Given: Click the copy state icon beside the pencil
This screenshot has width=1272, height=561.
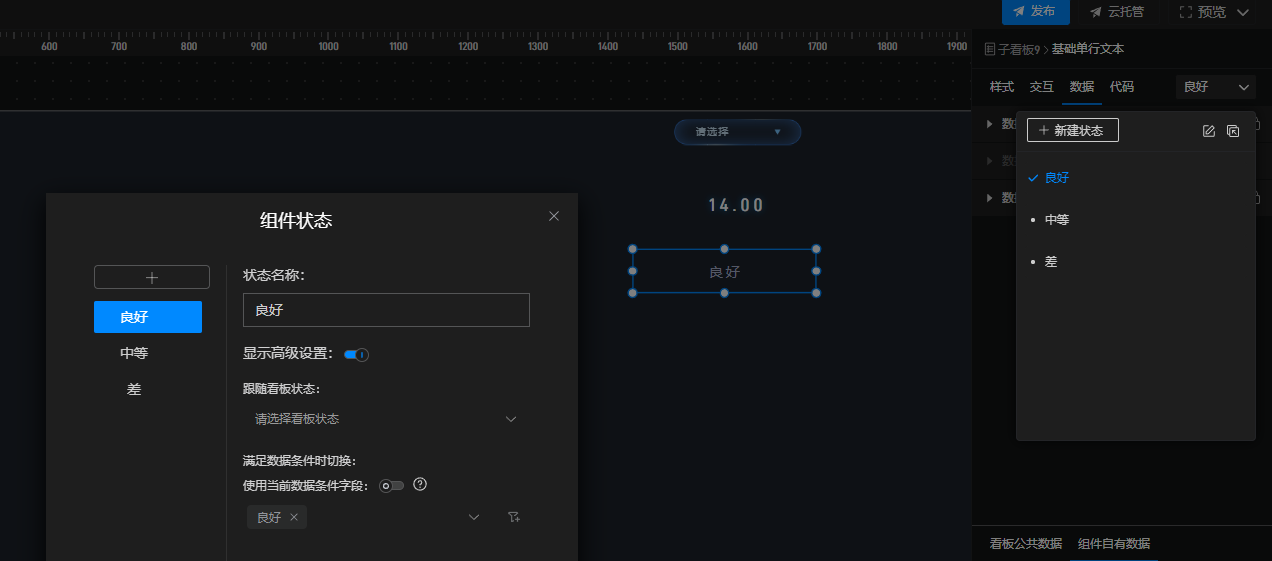Looking at the screenshot, I should click(x=1233, y=131).
